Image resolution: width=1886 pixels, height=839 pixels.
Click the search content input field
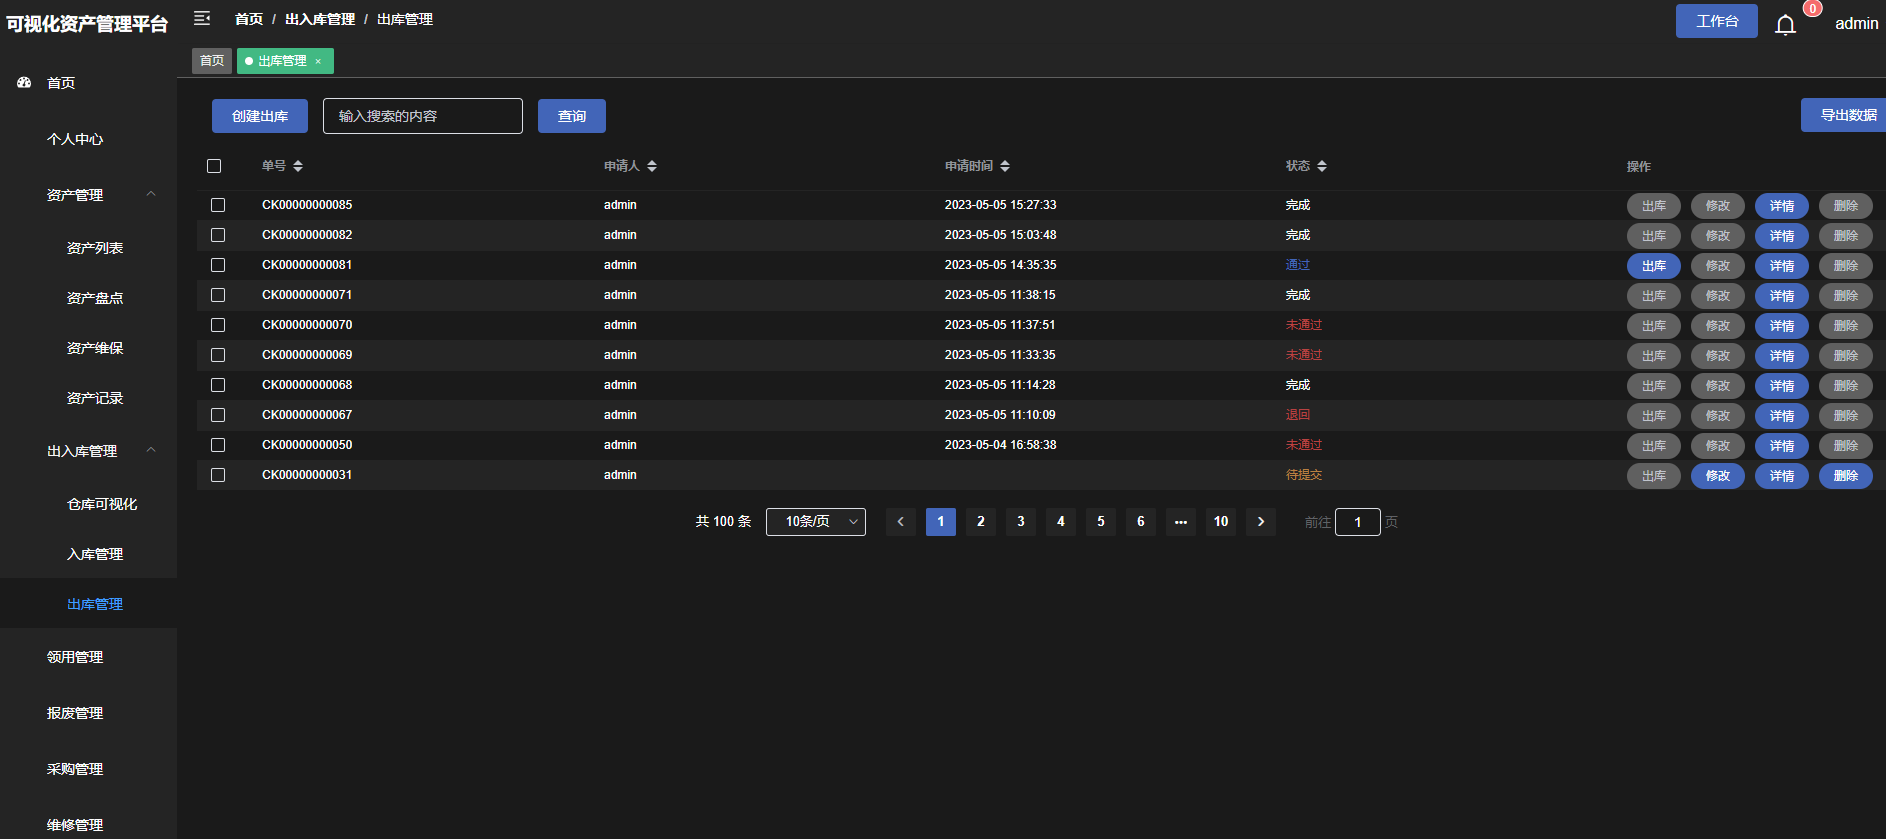[423, 116]
